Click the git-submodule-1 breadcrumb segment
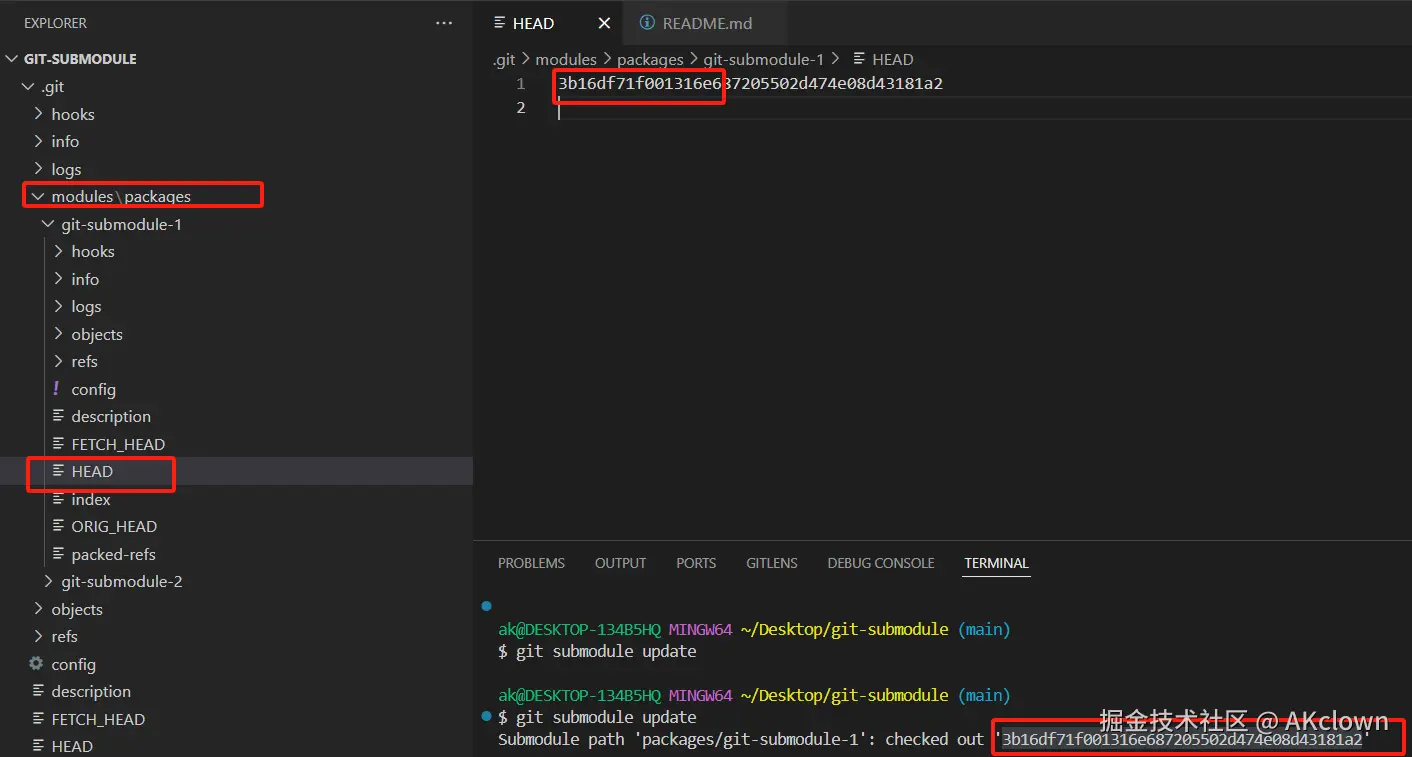 click(x=764, y=59)
